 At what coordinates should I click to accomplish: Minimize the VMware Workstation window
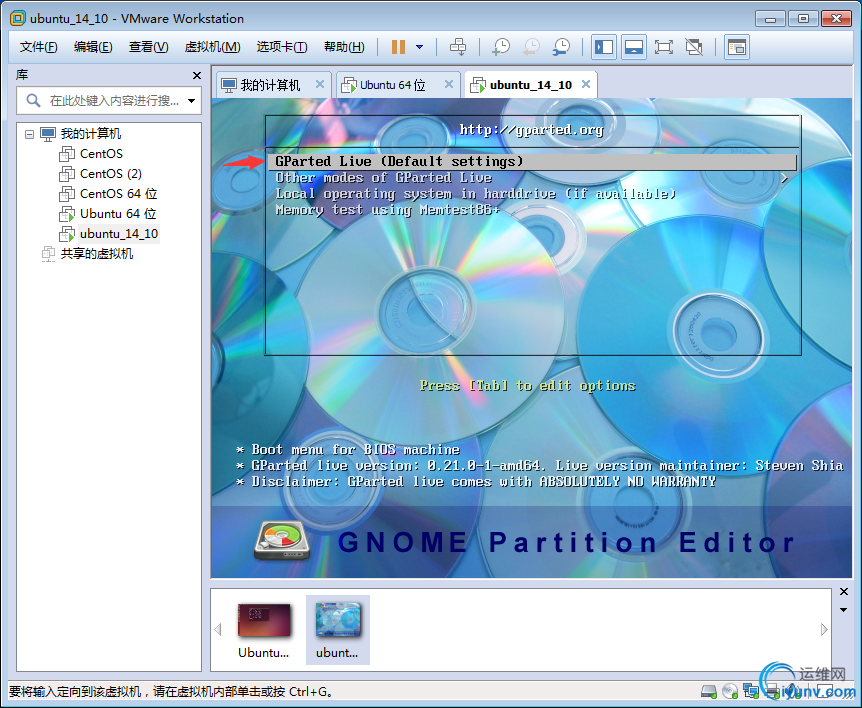tap(770, 19)
